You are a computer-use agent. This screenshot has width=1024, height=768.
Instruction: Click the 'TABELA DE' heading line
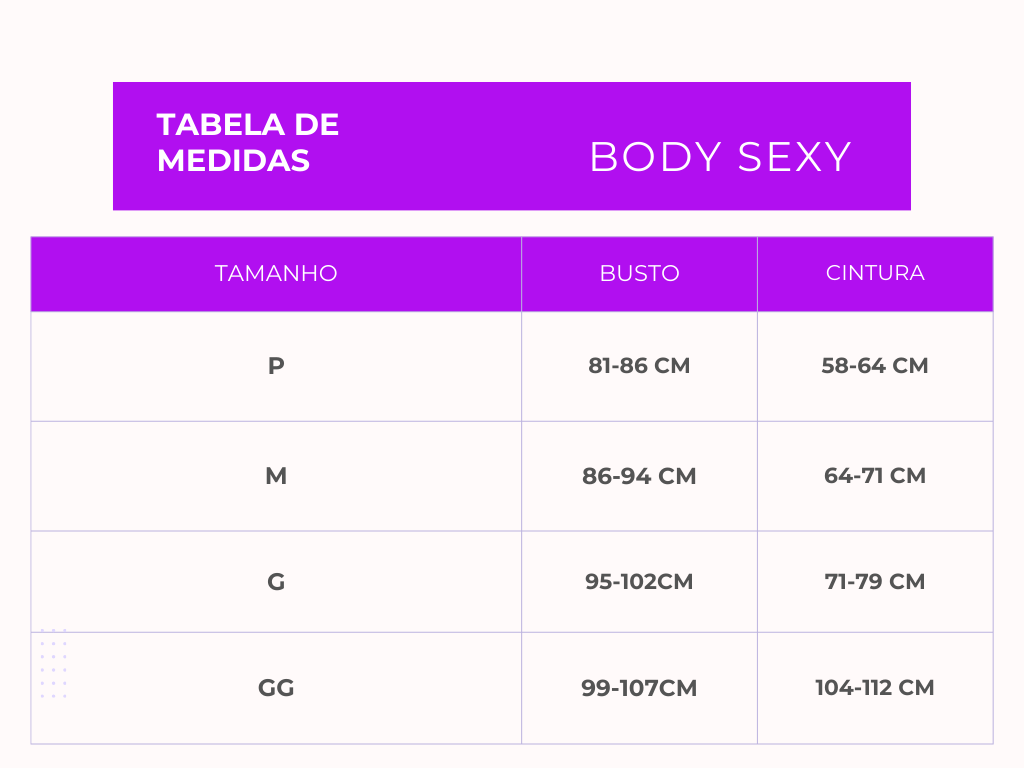[248, 125]
